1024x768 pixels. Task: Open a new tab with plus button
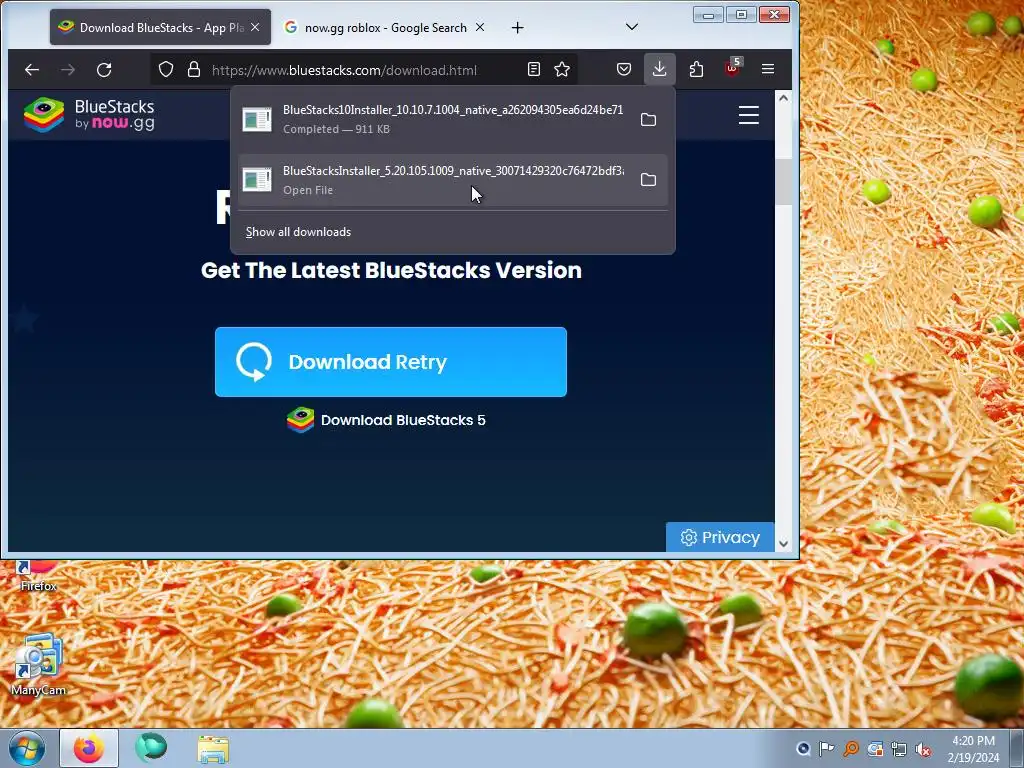[x=517, y=27]
